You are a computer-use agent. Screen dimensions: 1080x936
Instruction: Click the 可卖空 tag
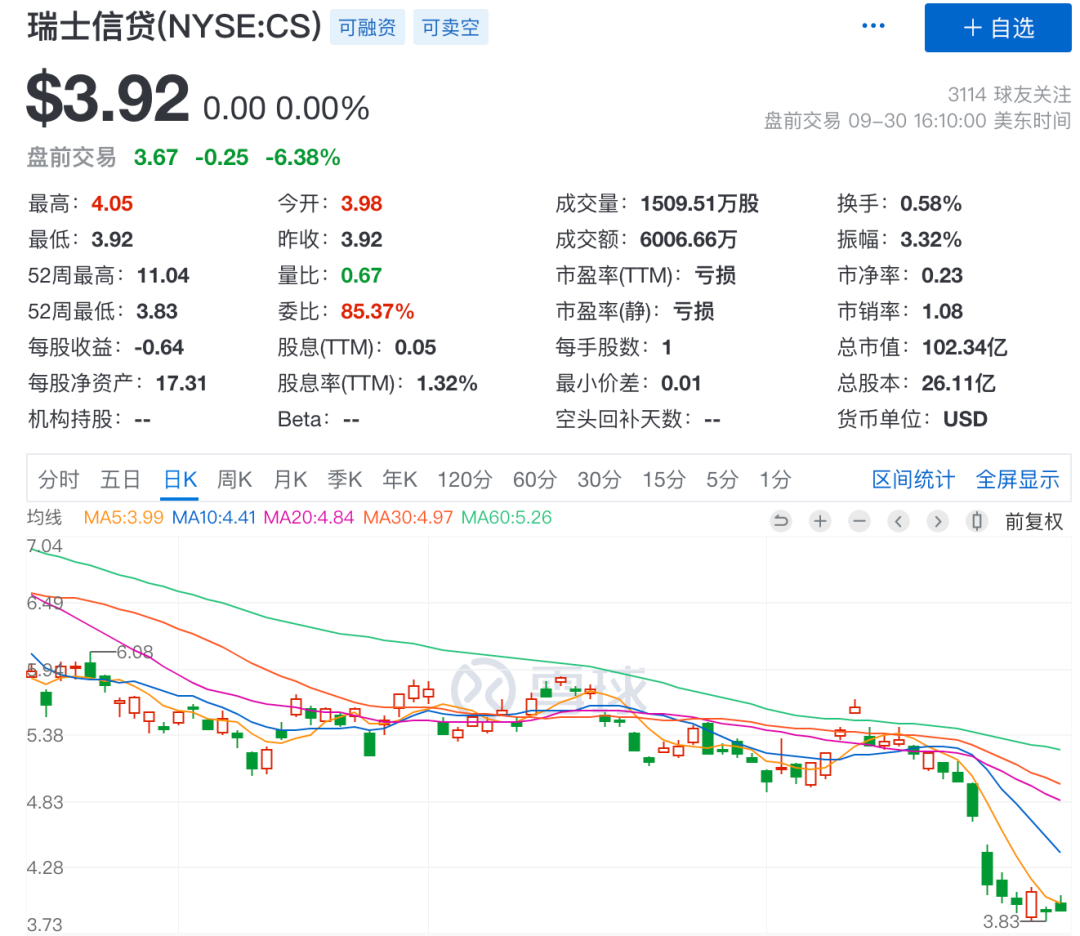450,28
